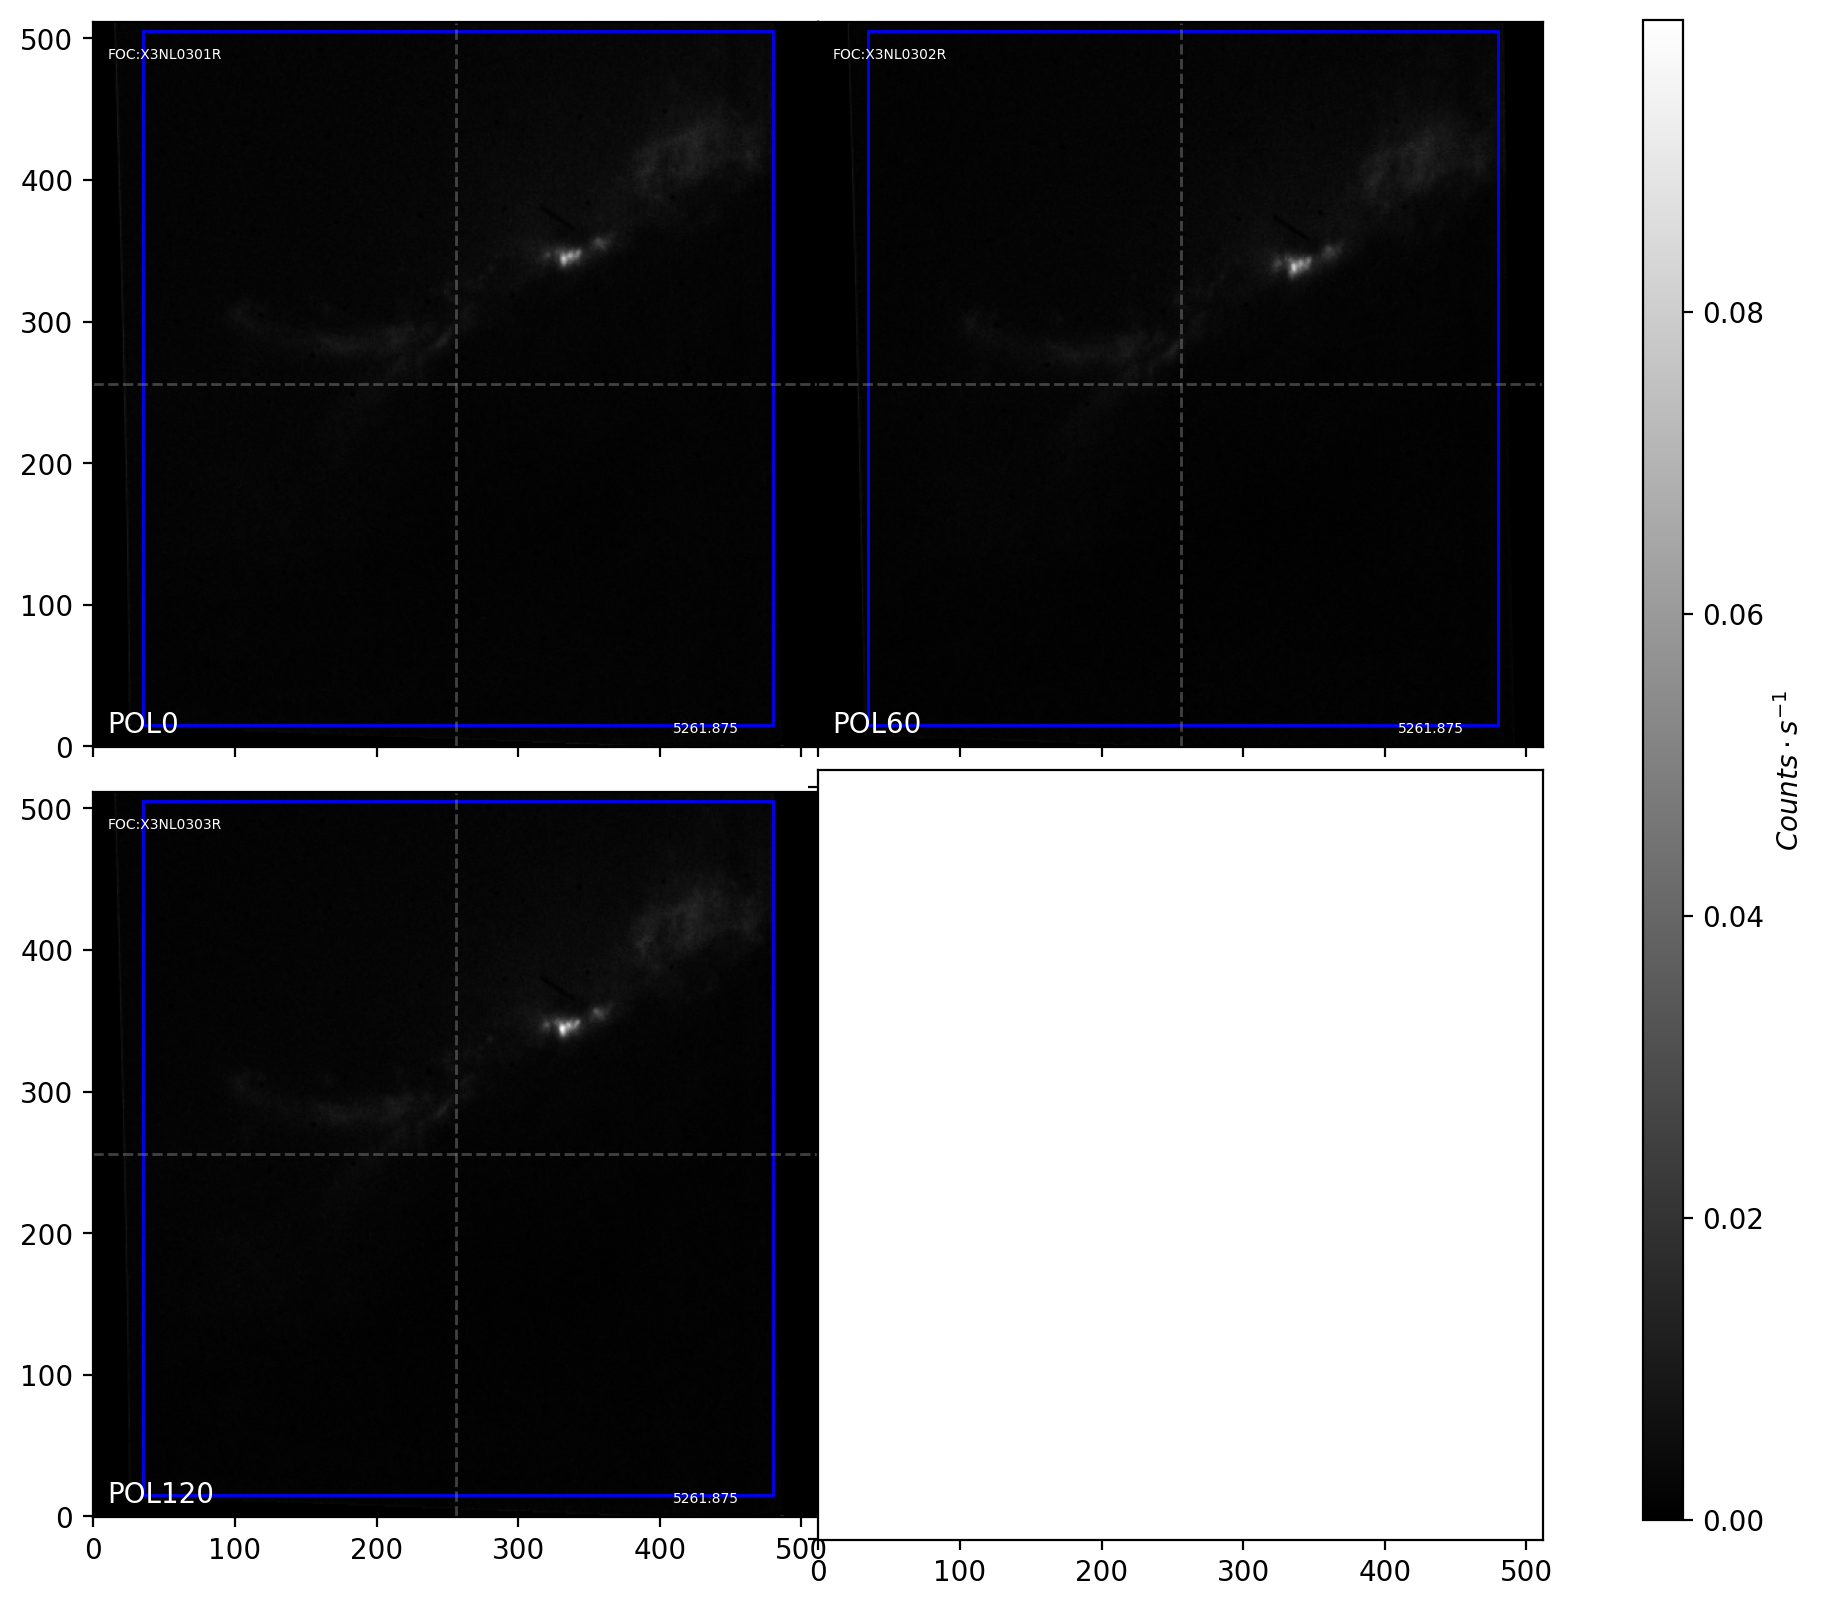Select the FOC:X3NL0301R filename text
Image resolution: width=1825 pixels, height=1607 pixels.
(x=164, y=55)
